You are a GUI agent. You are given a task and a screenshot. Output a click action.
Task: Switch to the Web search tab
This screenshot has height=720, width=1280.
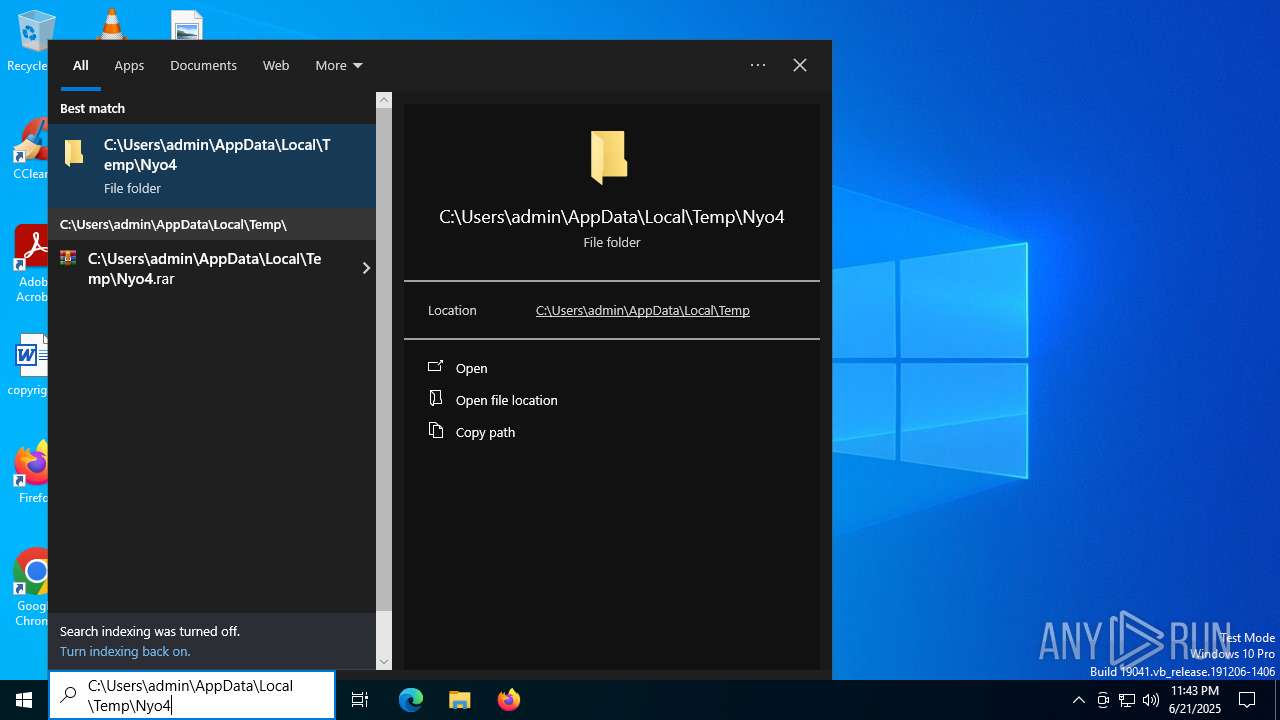(x=276, y=65)
